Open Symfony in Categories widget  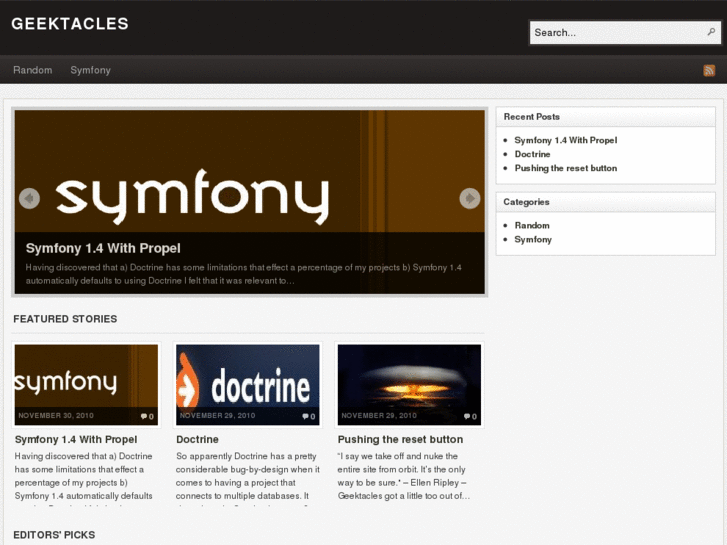(533, 239)
